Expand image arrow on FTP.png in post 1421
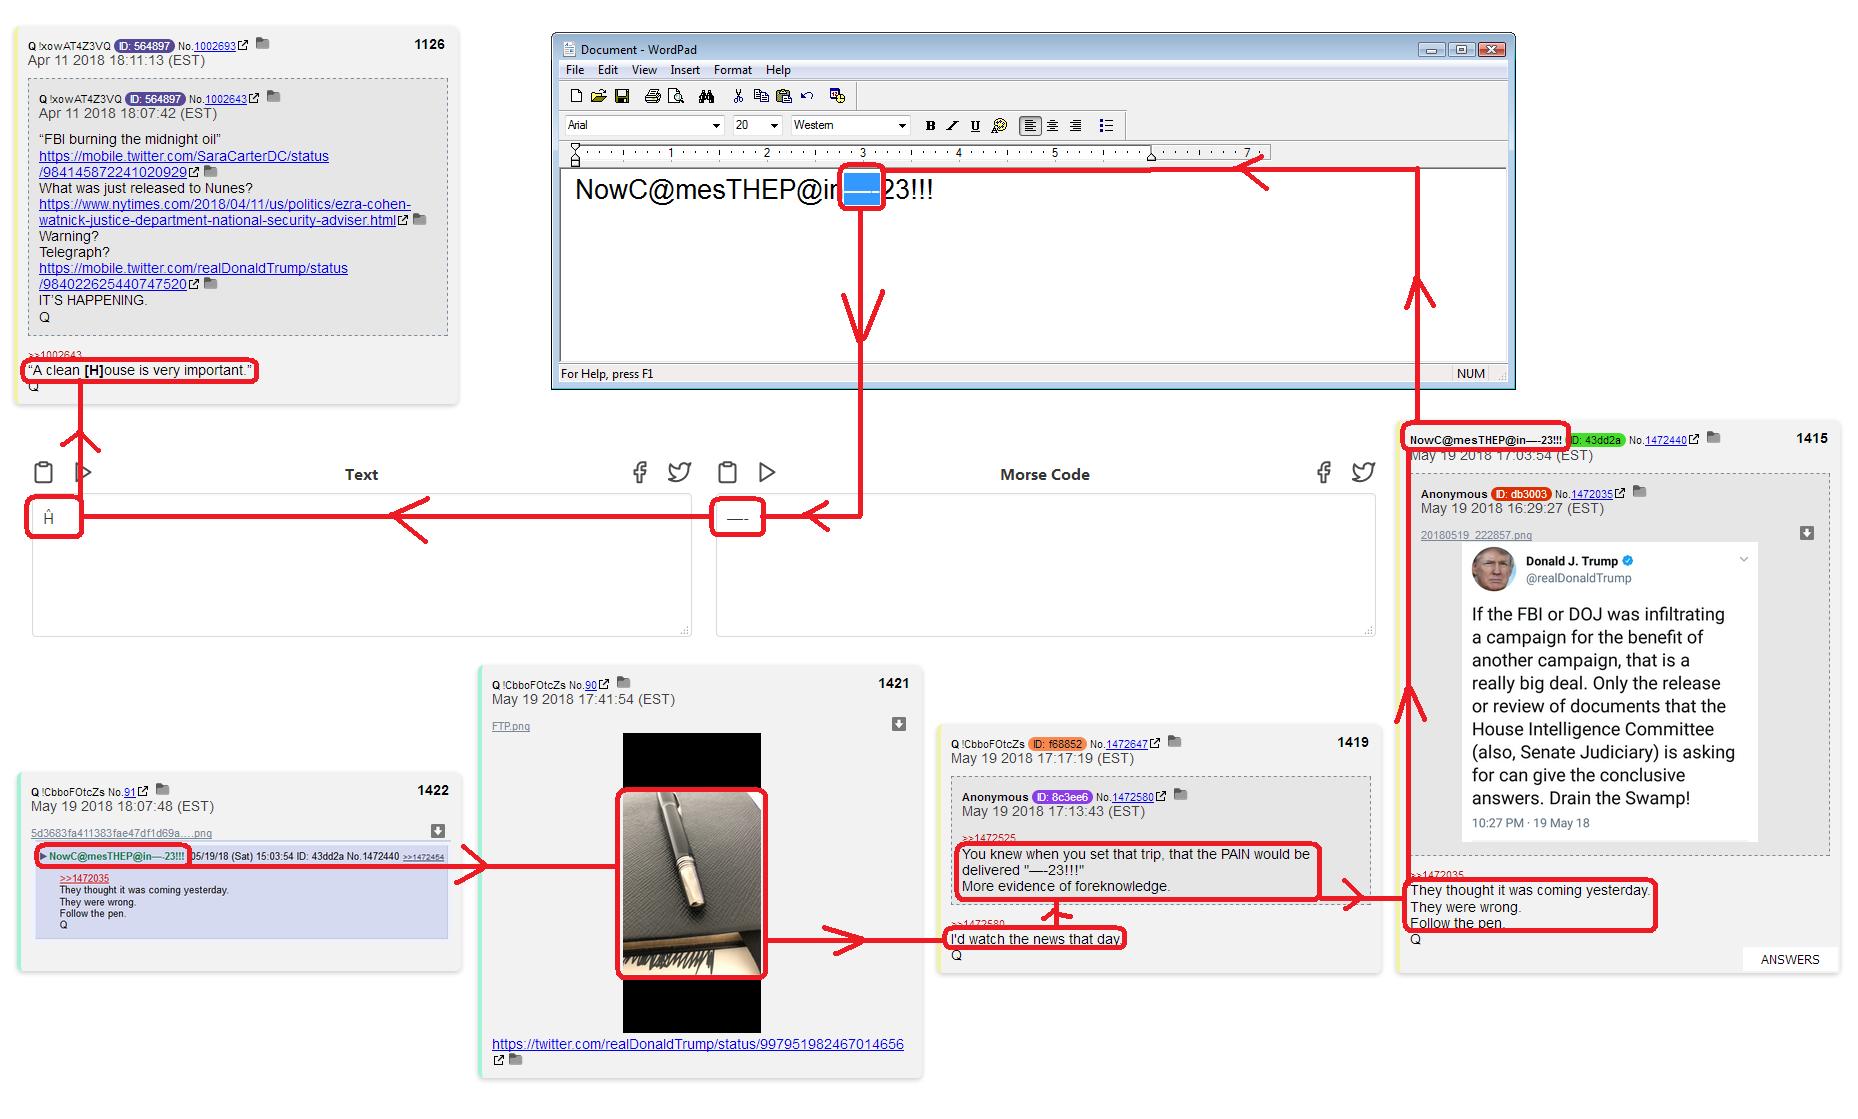The width and height of the screenshot is (1858, 1119). coord(899,724)
